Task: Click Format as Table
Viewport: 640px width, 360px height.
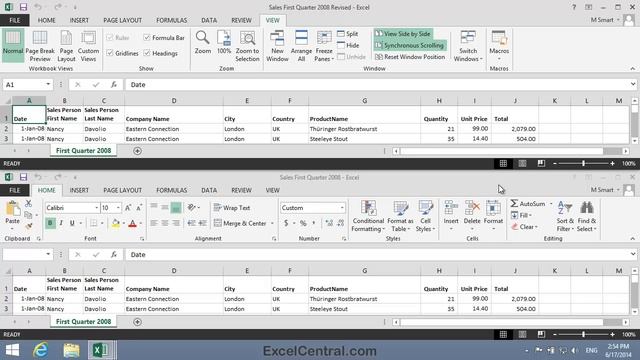Action: [400, 216]
